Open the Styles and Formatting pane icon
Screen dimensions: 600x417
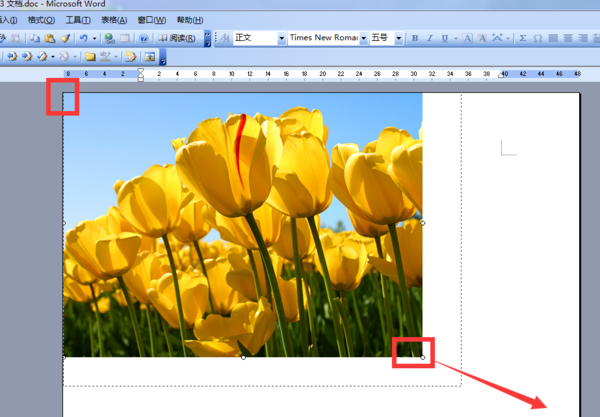click(x=225, y=38)
